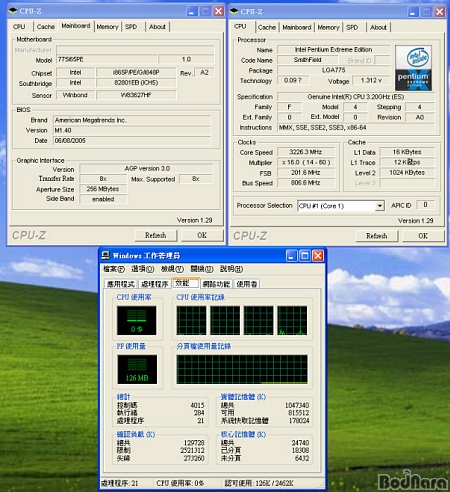Minimize the Windows Task Manager window
Image resolution: width=450 pixels, height=492 pixels.
click(x=291, y=256)
